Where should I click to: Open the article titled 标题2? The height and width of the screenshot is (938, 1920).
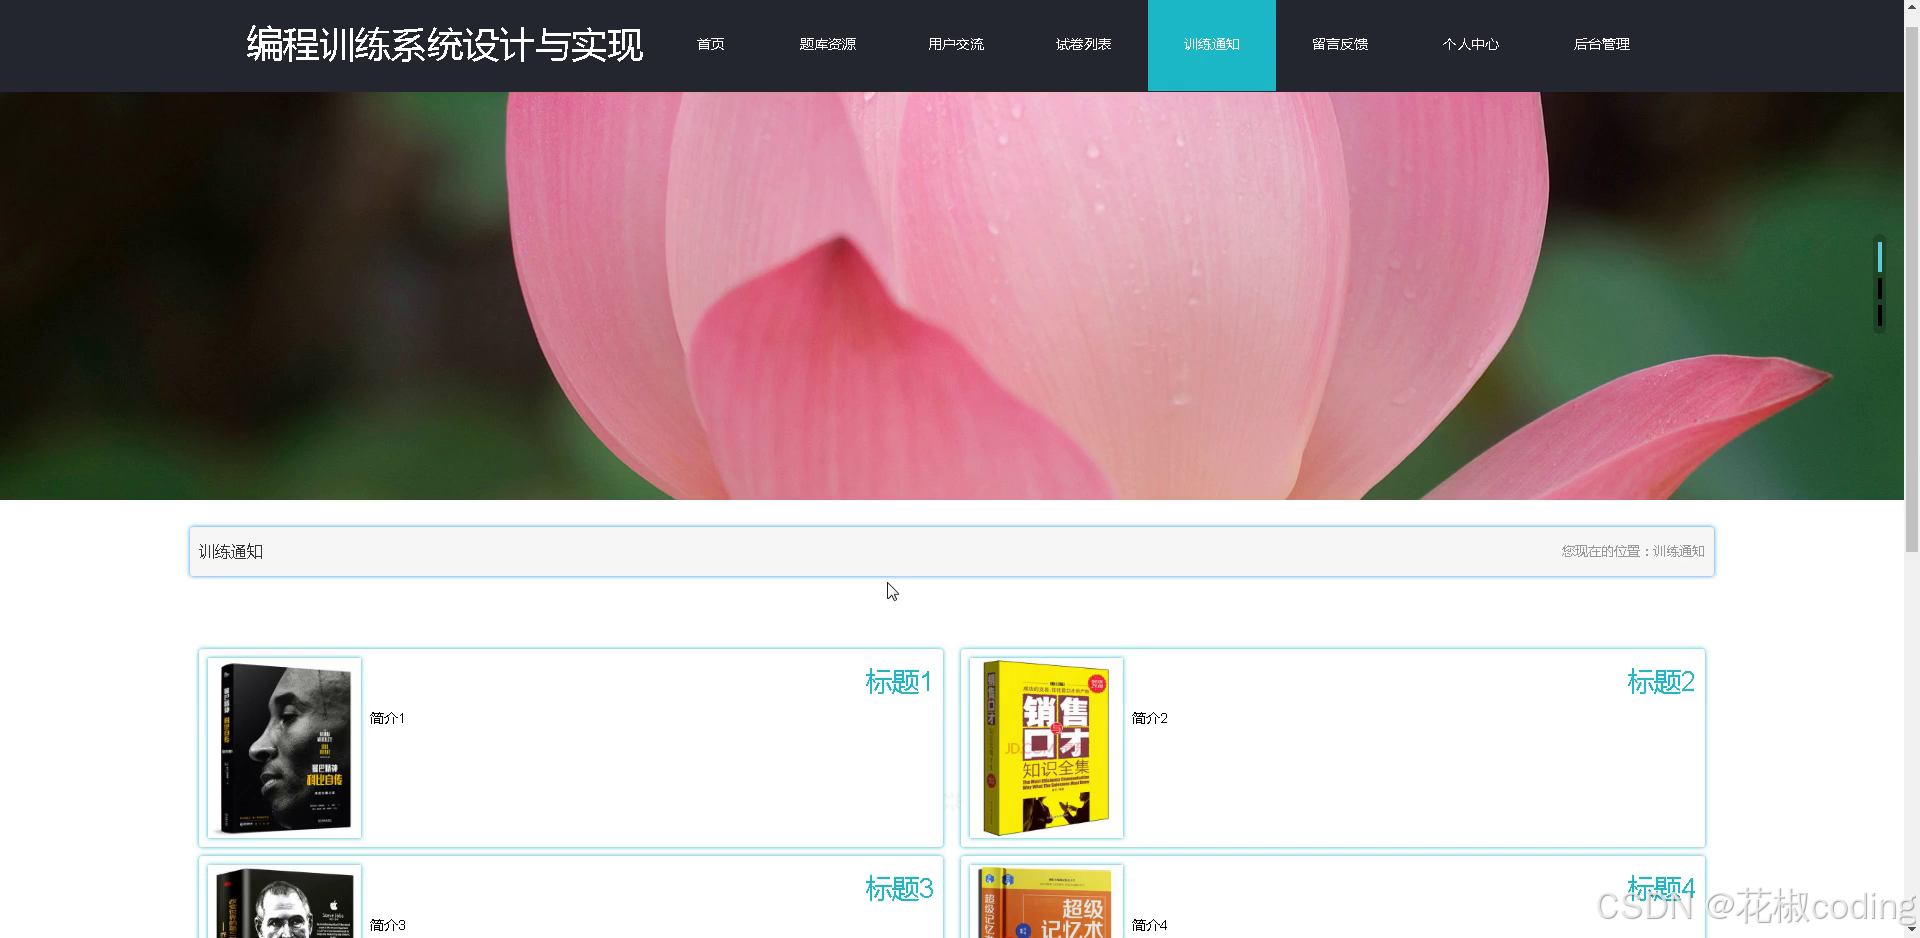click(x=1659, y=682)
